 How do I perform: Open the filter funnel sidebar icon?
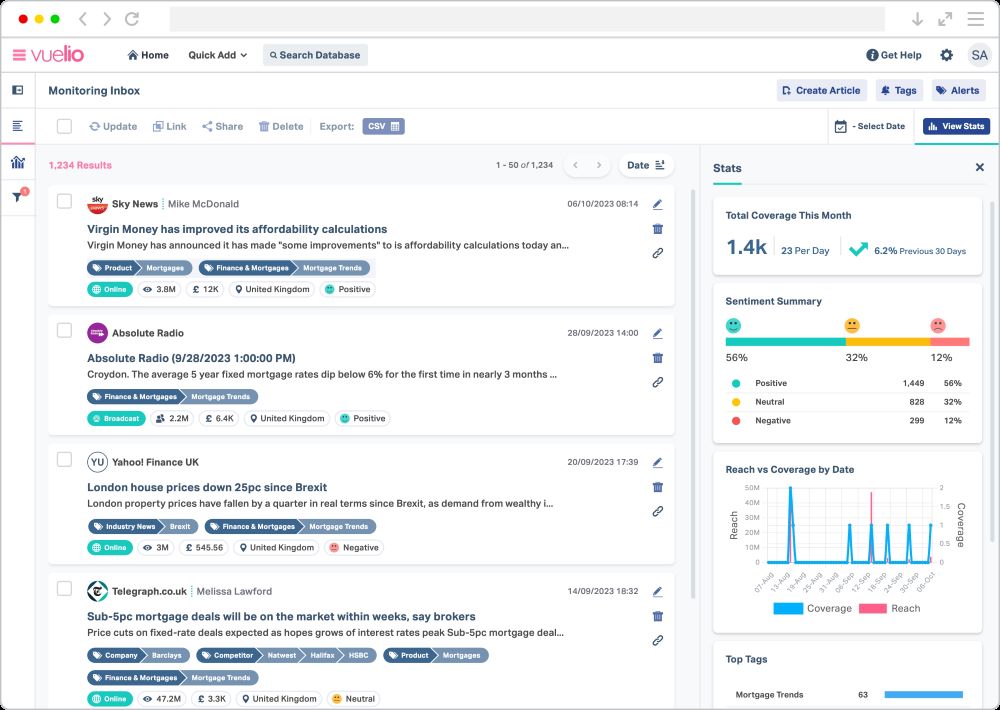[x=18, y=196]
